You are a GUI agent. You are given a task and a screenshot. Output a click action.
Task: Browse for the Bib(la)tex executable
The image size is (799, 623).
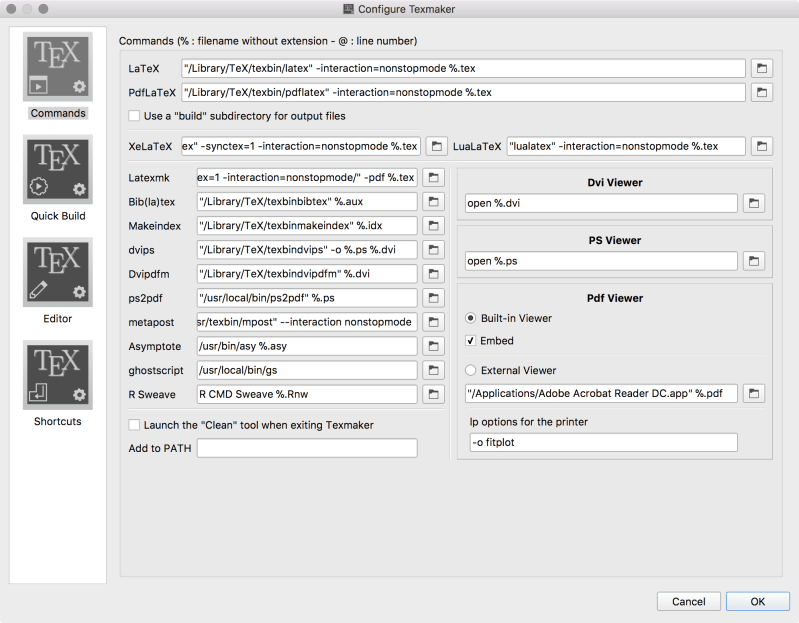click(433, 201)
